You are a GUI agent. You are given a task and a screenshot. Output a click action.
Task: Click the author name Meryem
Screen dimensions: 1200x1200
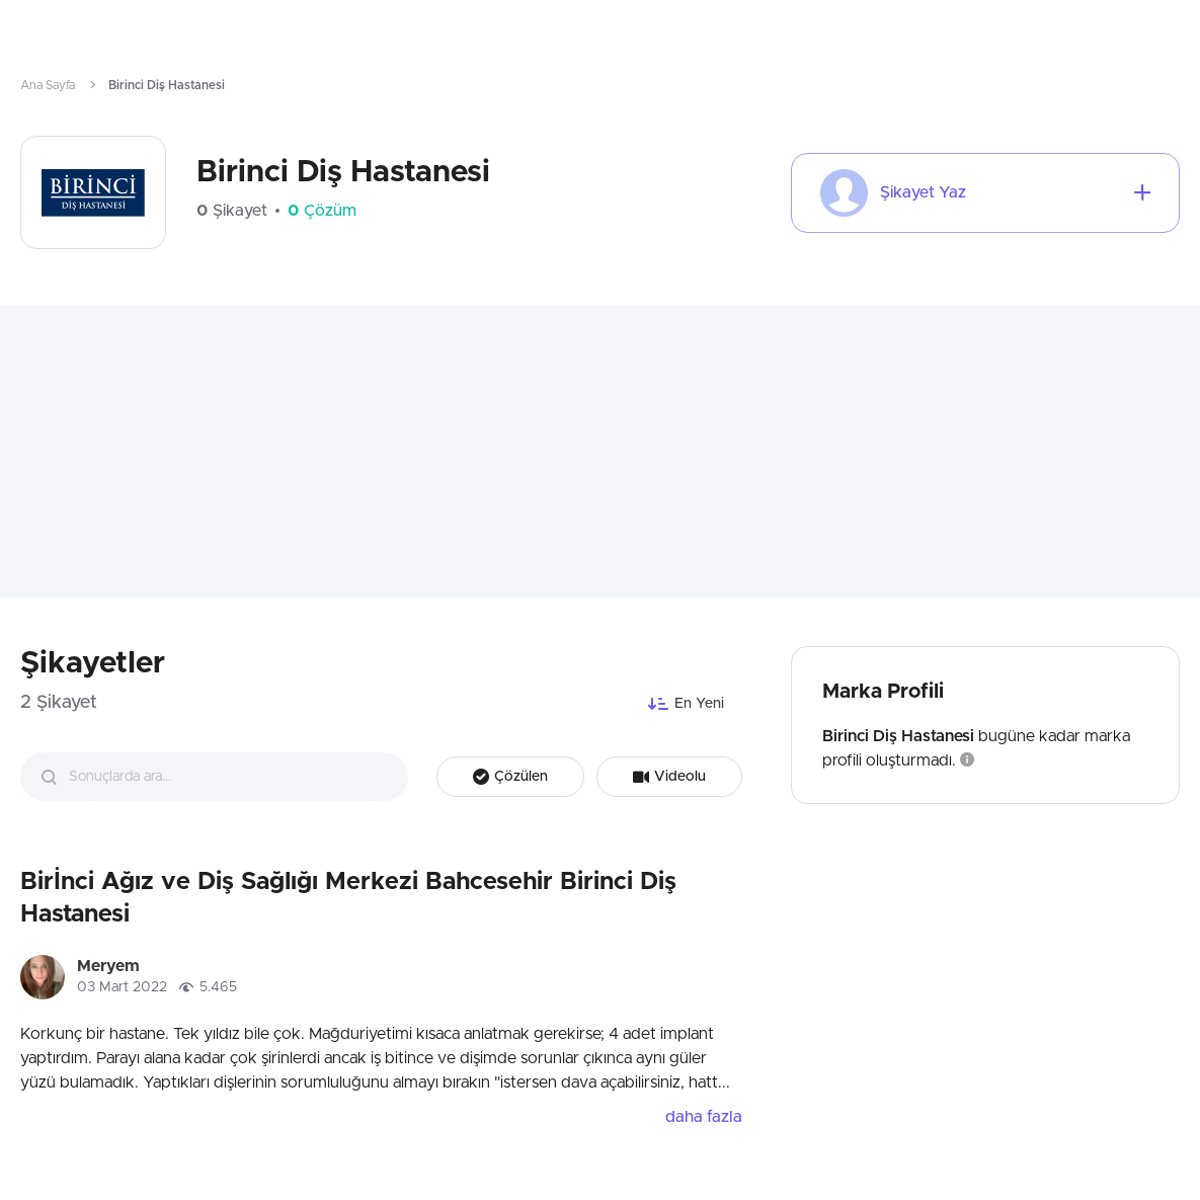(x=108, y=966)
